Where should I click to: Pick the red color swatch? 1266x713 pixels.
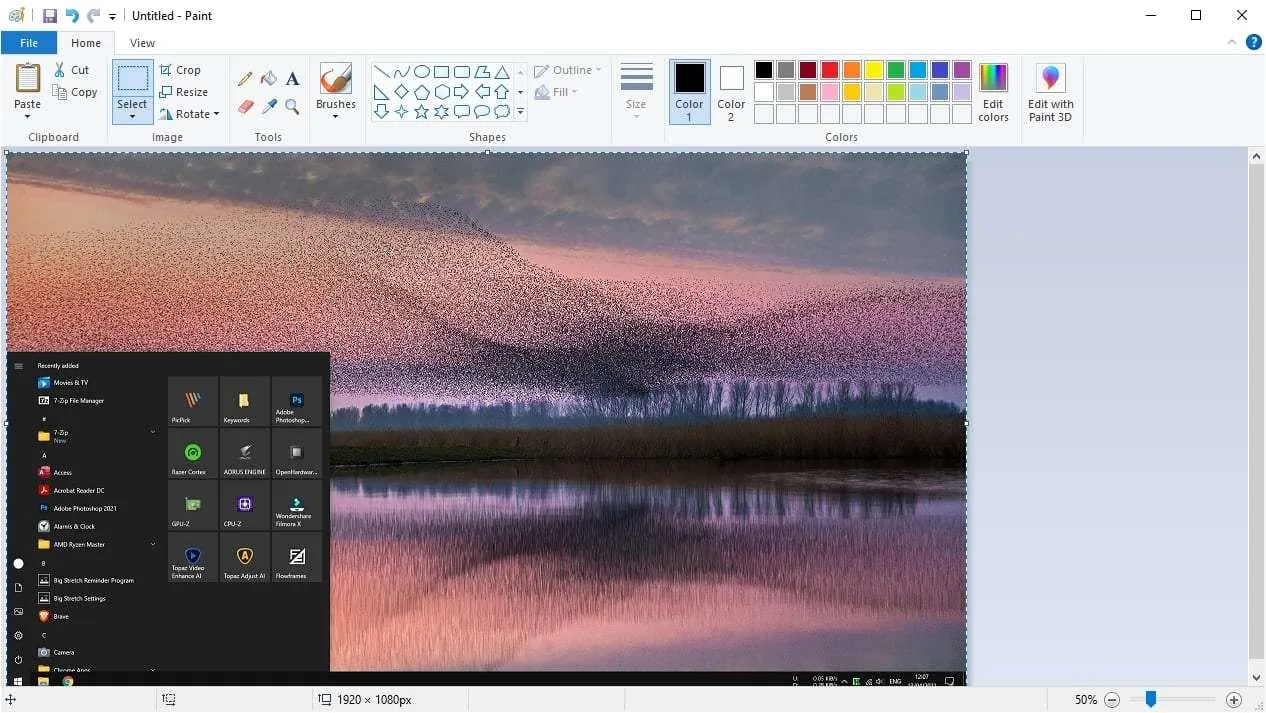(x=829, y=70)
